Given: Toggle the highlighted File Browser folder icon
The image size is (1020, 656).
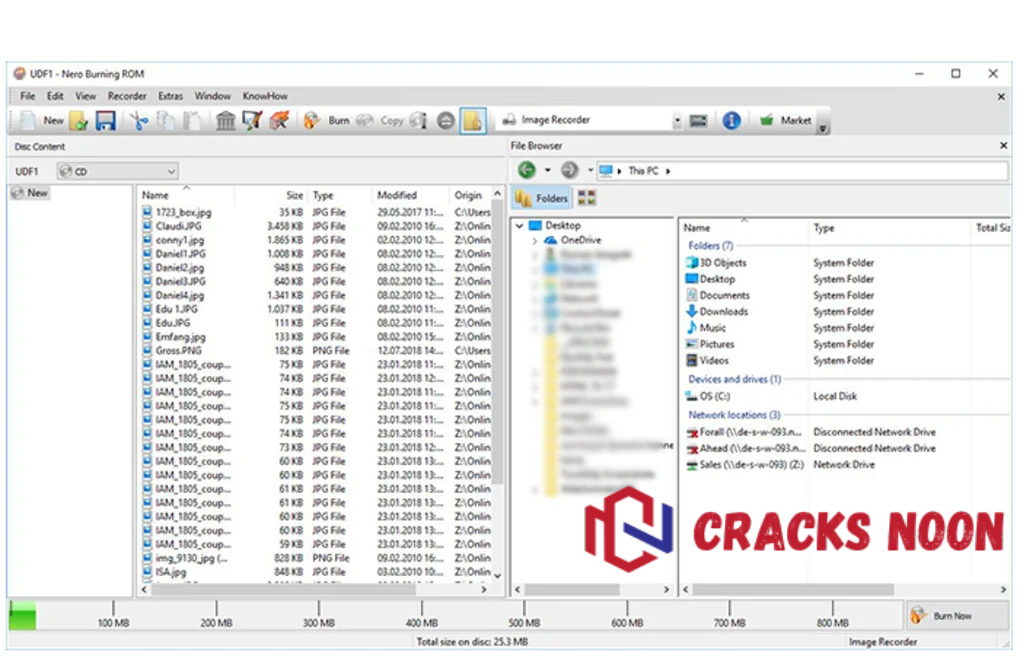Looking at the screenshot, I should click(x=473, y=120).
